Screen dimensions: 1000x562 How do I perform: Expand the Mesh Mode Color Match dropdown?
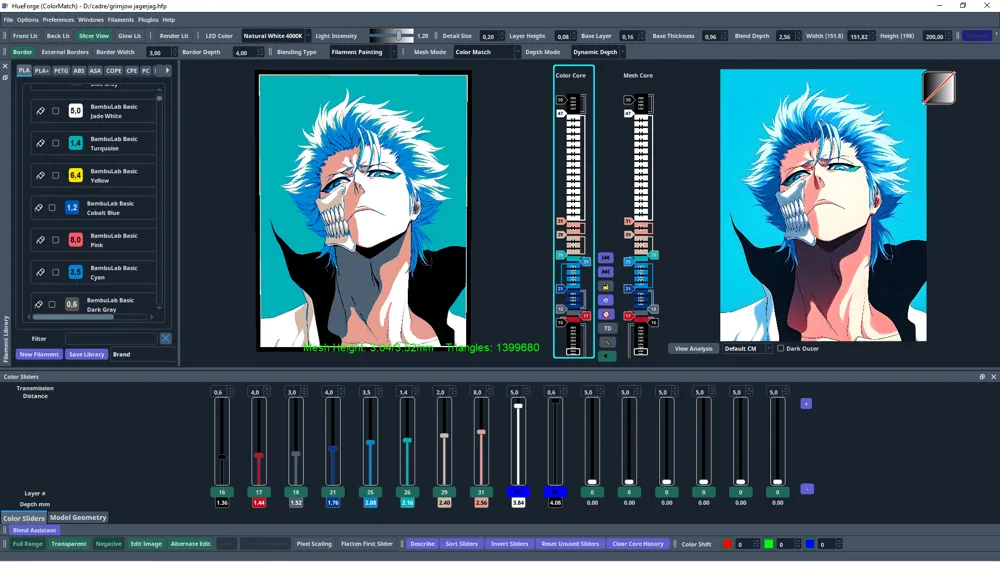[x=486, y=52]
